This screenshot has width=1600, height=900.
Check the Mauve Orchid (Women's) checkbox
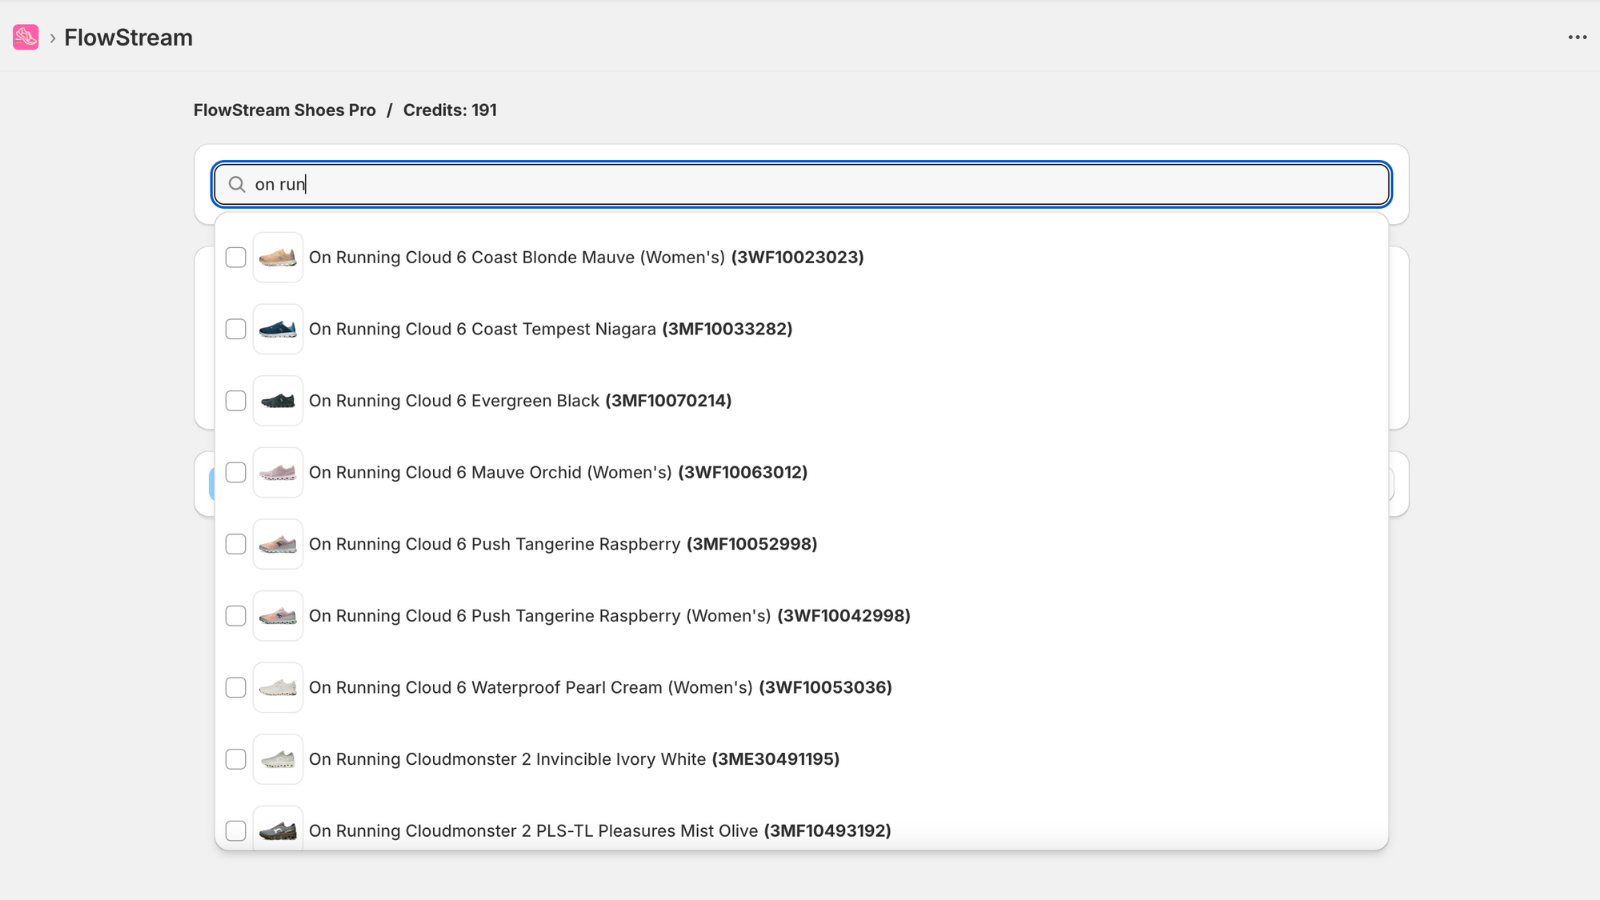click(236, 472)
